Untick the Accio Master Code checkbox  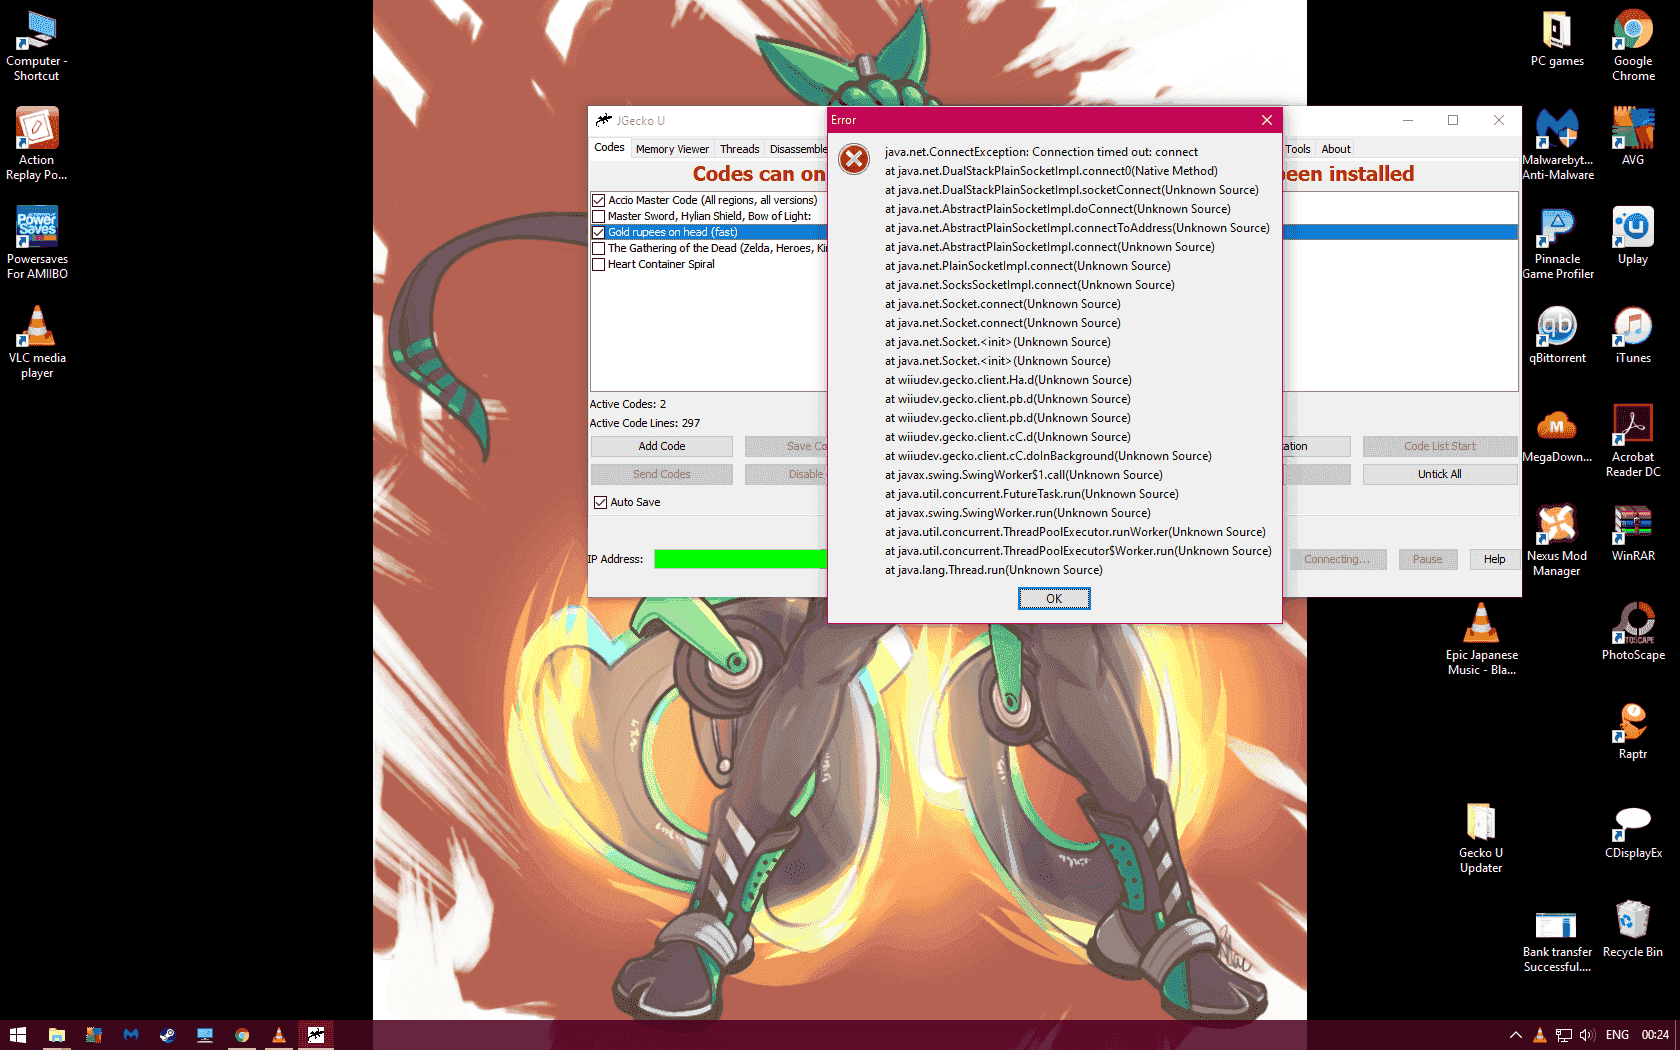599,200
